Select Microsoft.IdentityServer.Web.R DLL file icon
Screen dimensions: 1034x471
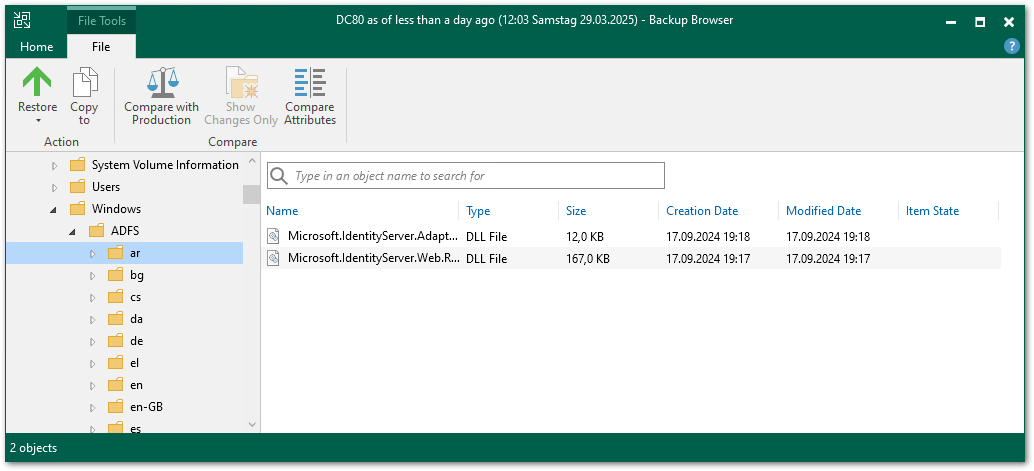click(274, 258)
